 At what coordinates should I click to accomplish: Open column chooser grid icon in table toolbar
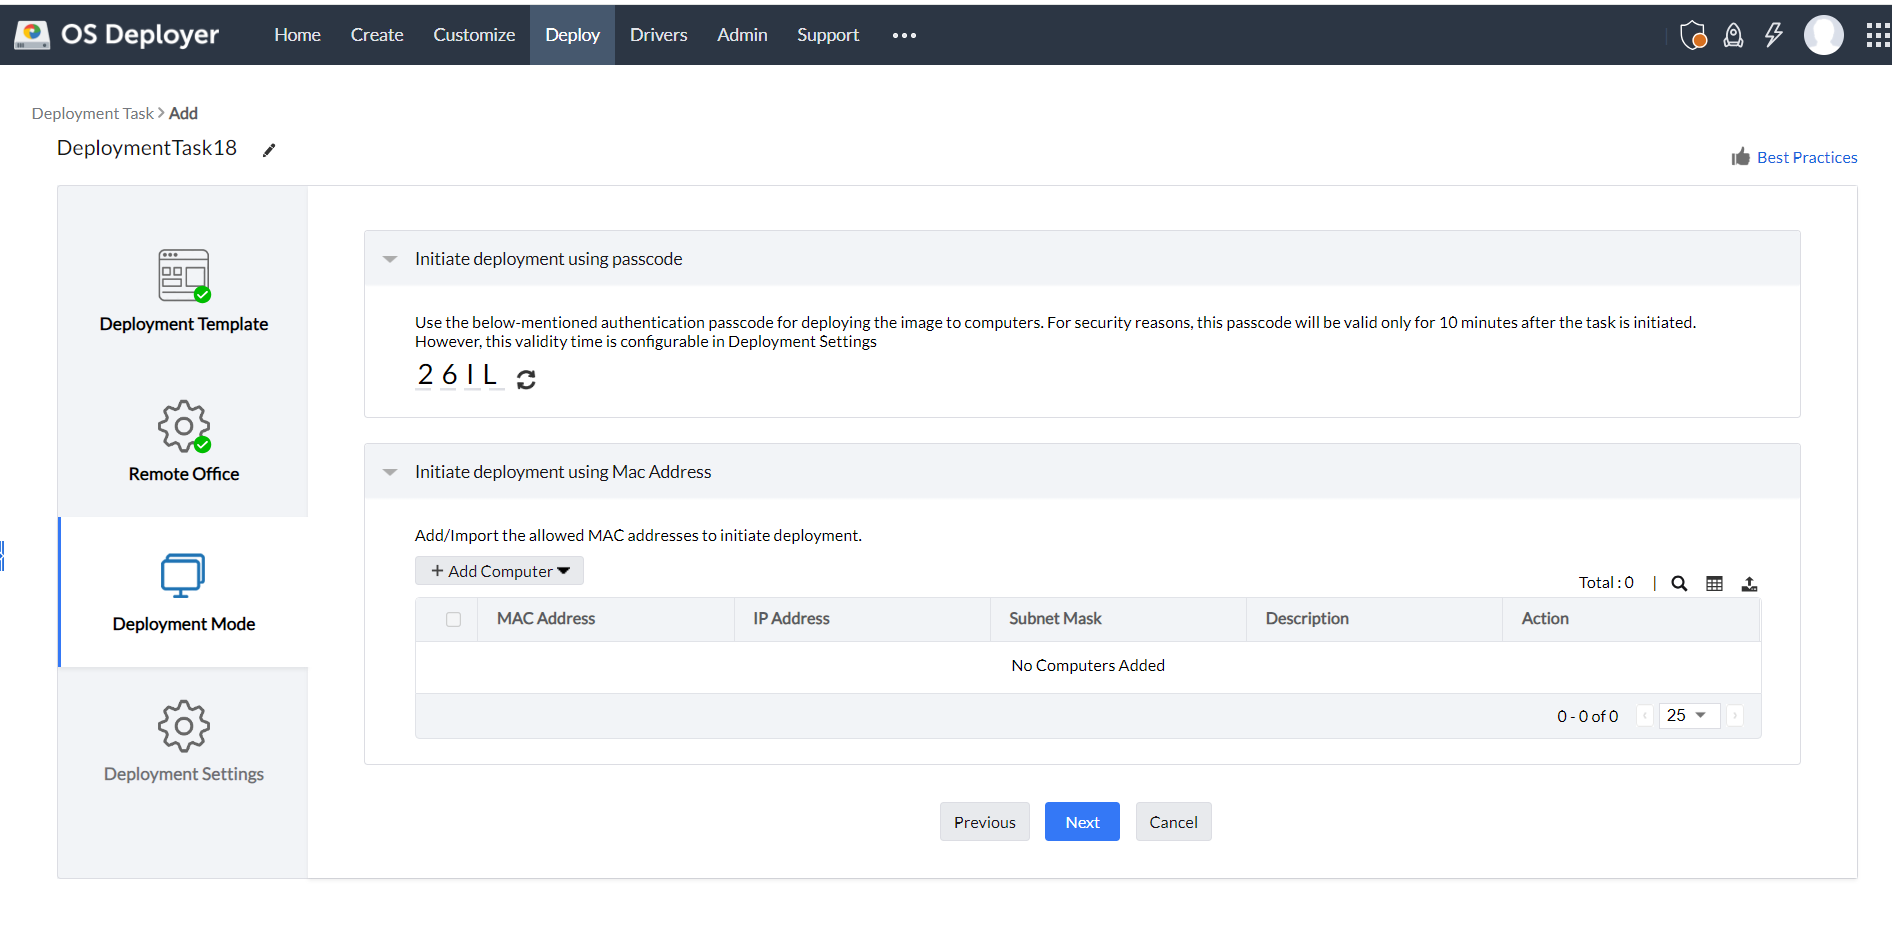pos(1714,583)
